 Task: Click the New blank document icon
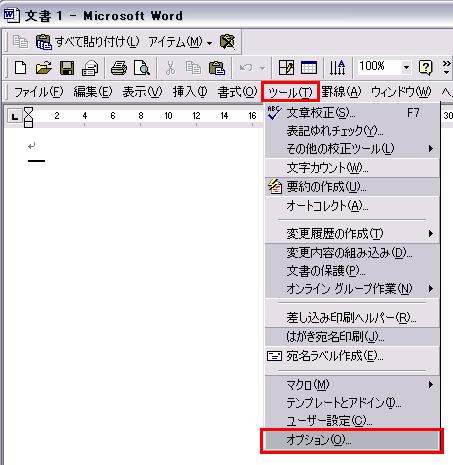click(21, 68)
